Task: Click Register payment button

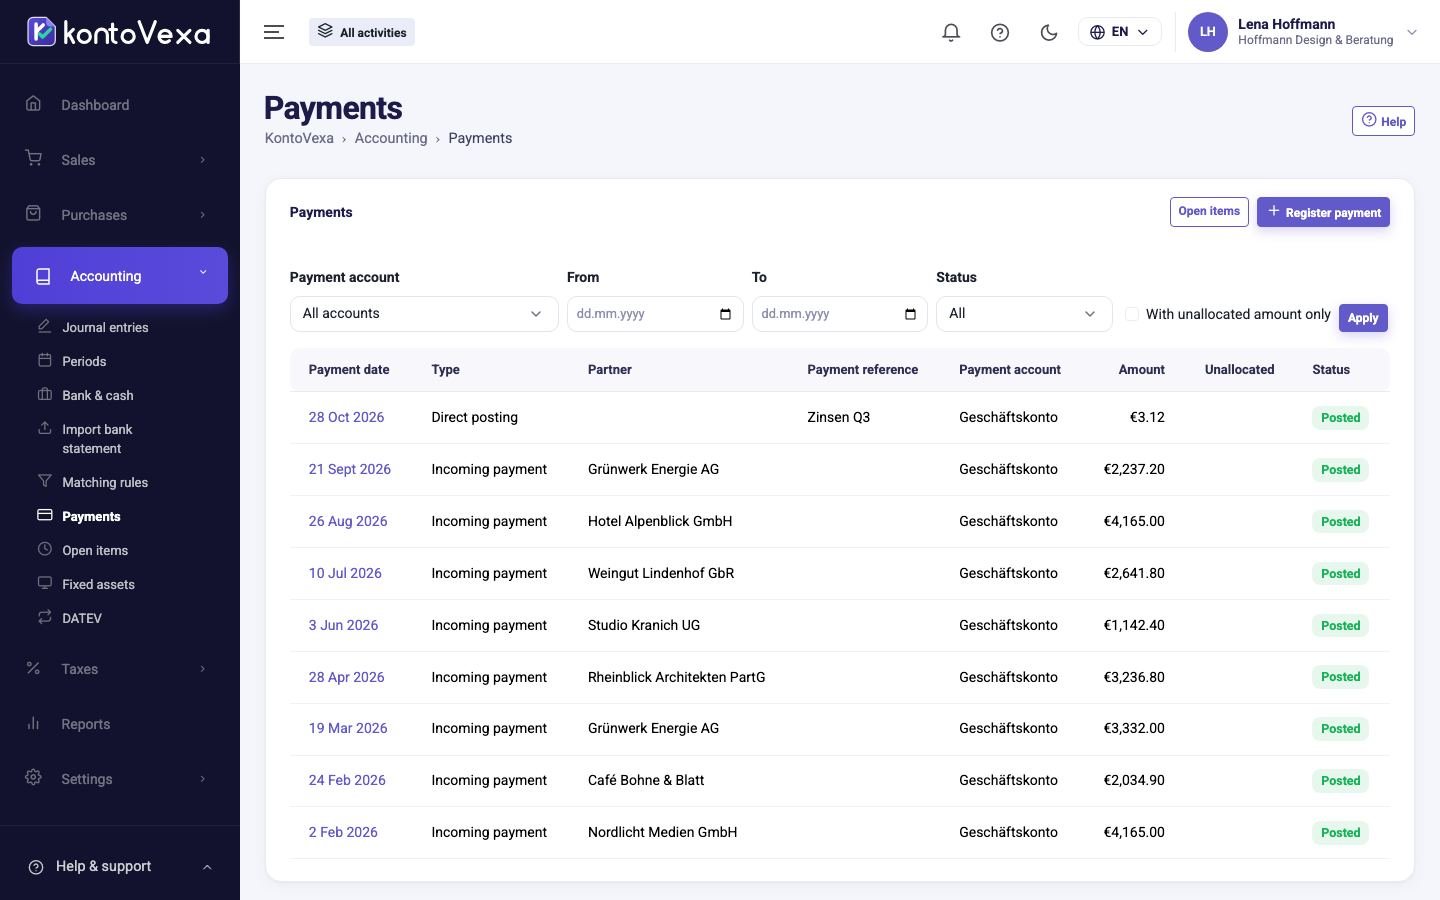Action: click(1323, 212)
